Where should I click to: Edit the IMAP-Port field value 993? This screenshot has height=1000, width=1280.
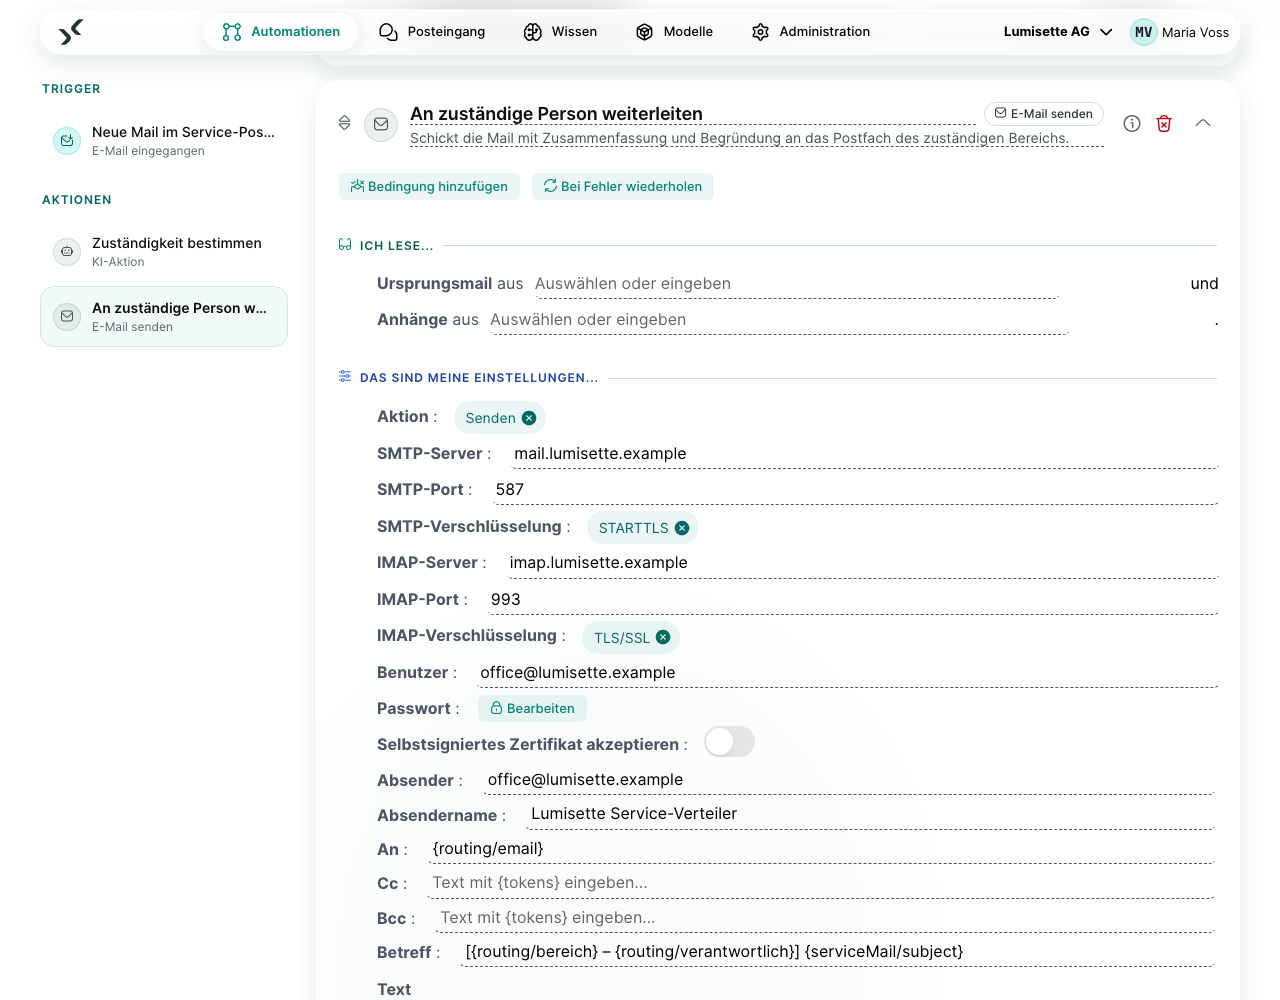click(x=853, y=600)
